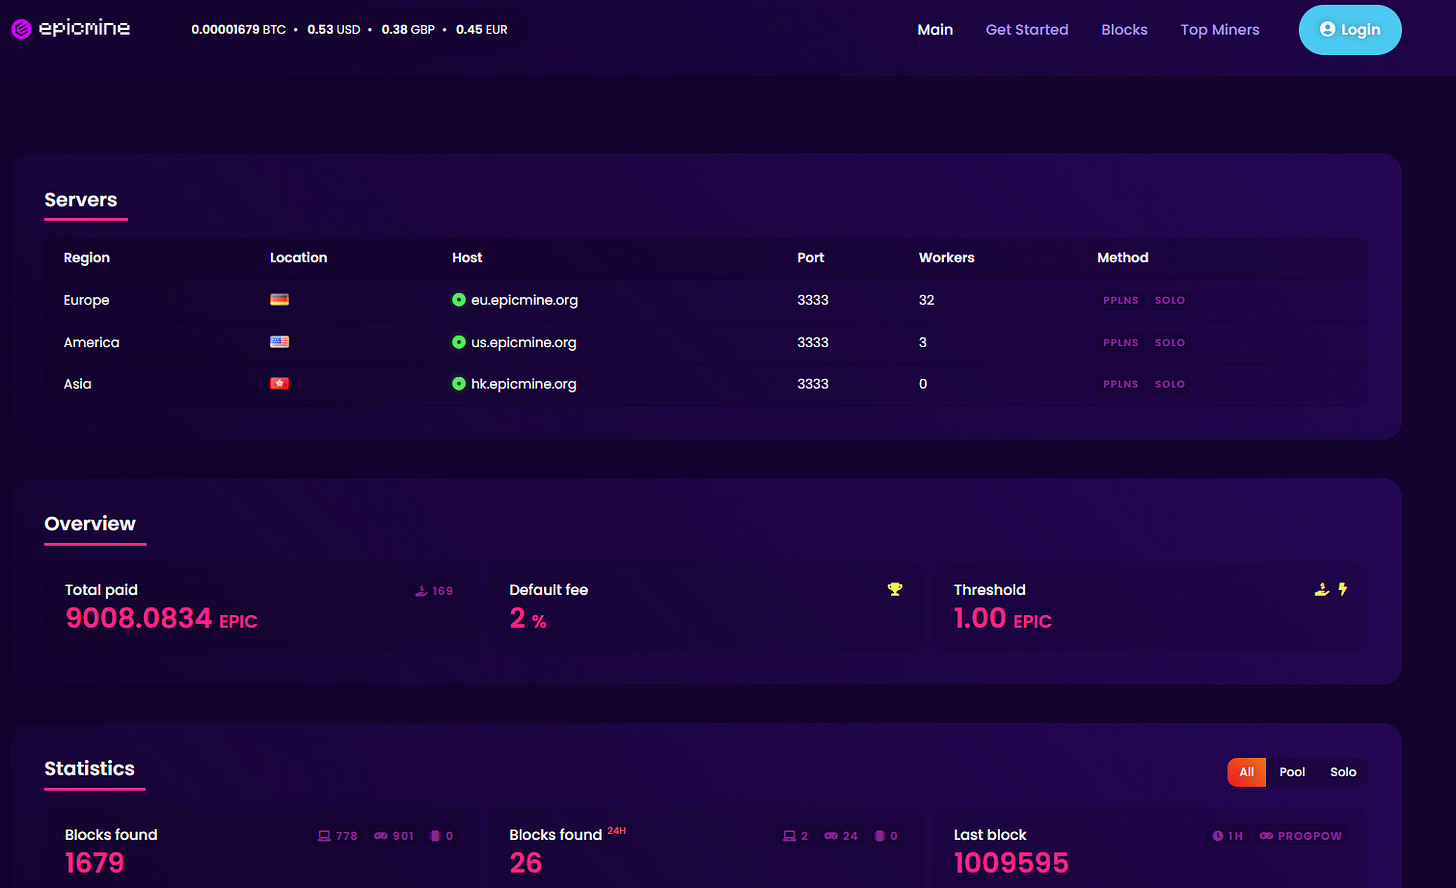Screen dimensions: 1456x888
Task: Go to the Blocks page
Action: (1124, 30)
